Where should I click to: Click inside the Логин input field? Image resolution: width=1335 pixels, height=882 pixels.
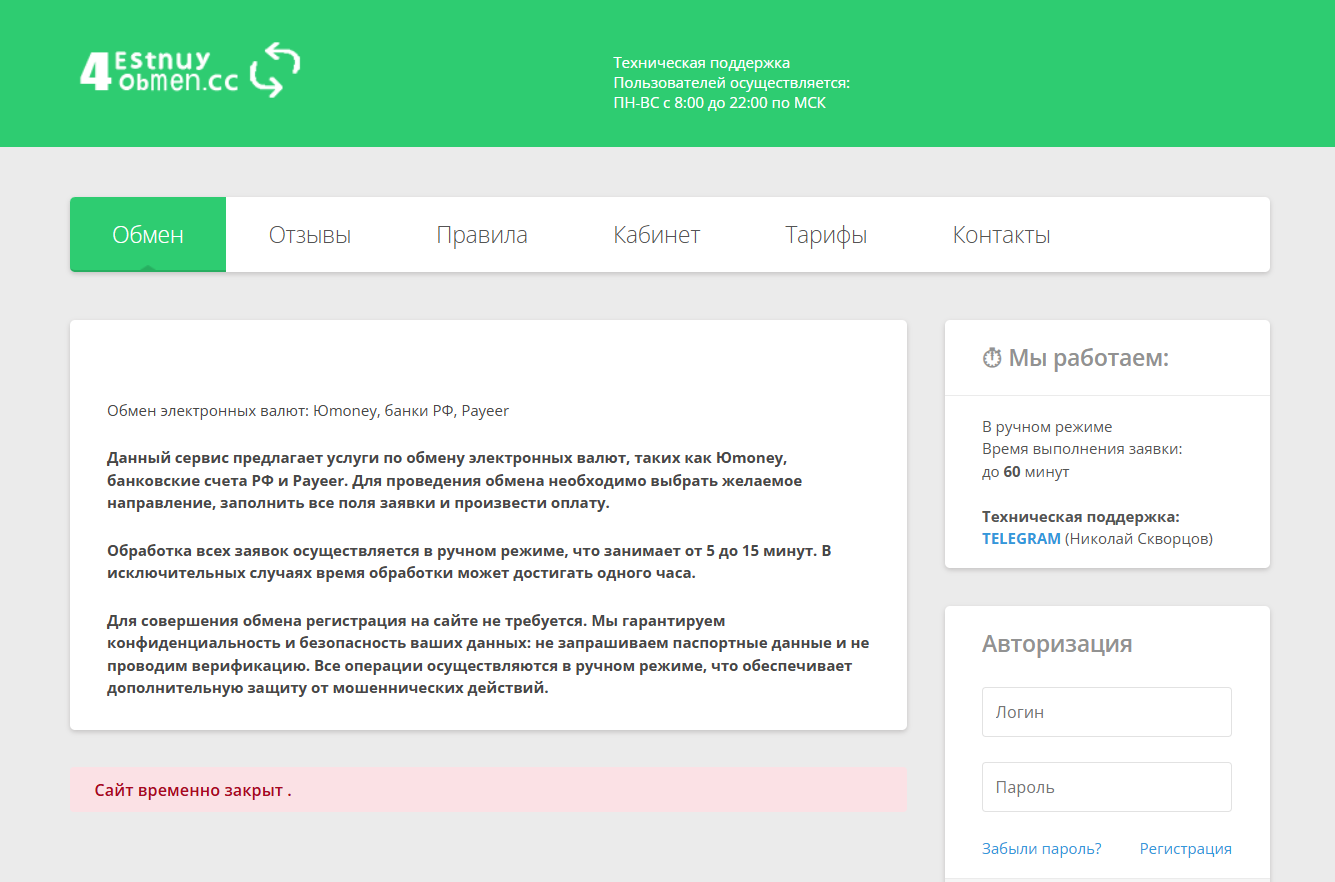pos(1106,711)
